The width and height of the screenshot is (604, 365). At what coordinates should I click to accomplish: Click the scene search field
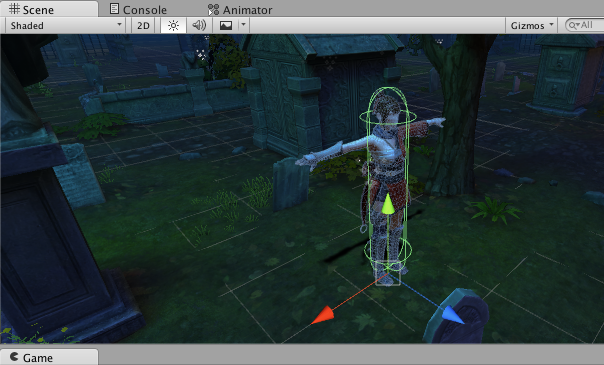pos(585,25)
